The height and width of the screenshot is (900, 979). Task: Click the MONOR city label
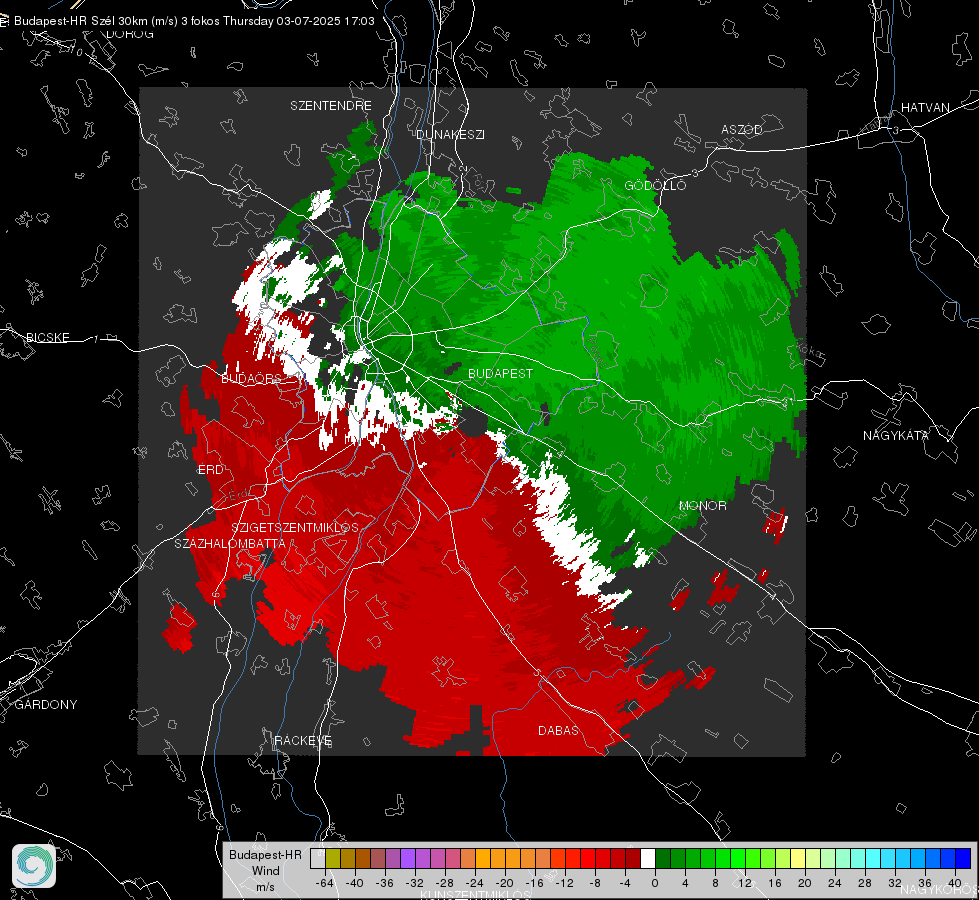coord(702,505)
